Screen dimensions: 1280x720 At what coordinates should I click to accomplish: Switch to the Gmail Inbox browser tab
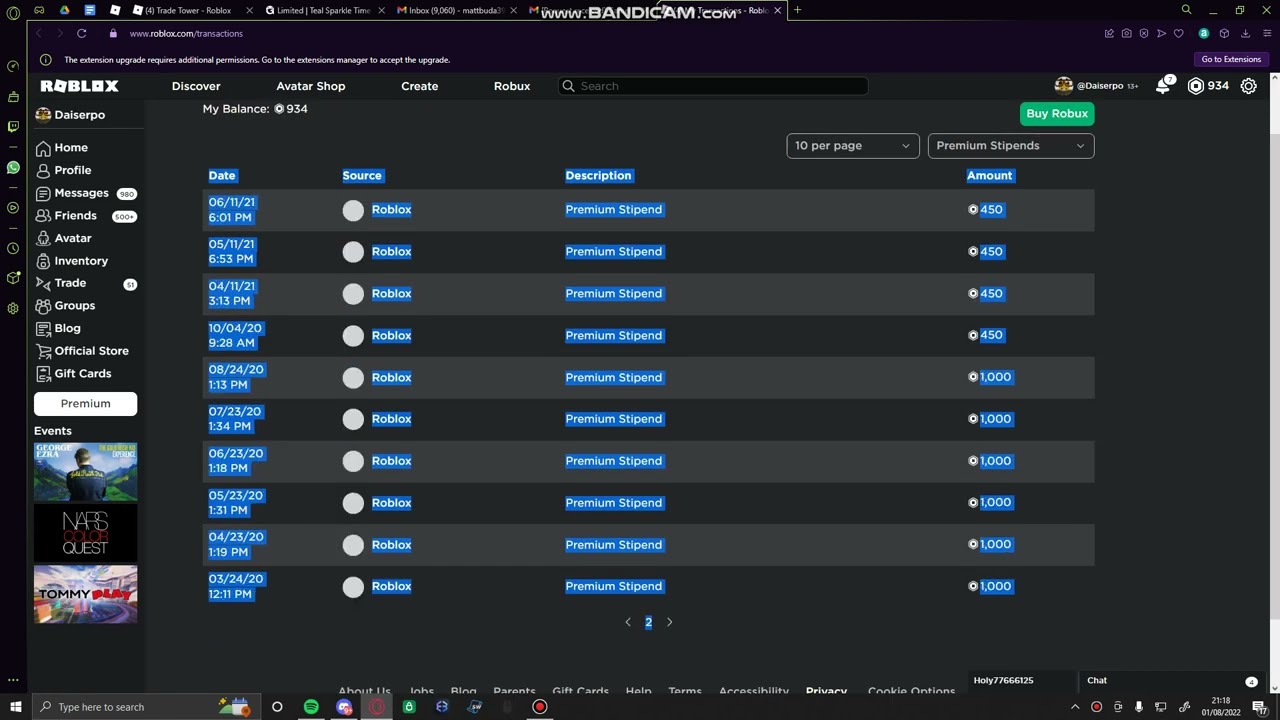[x=452, y=10]
